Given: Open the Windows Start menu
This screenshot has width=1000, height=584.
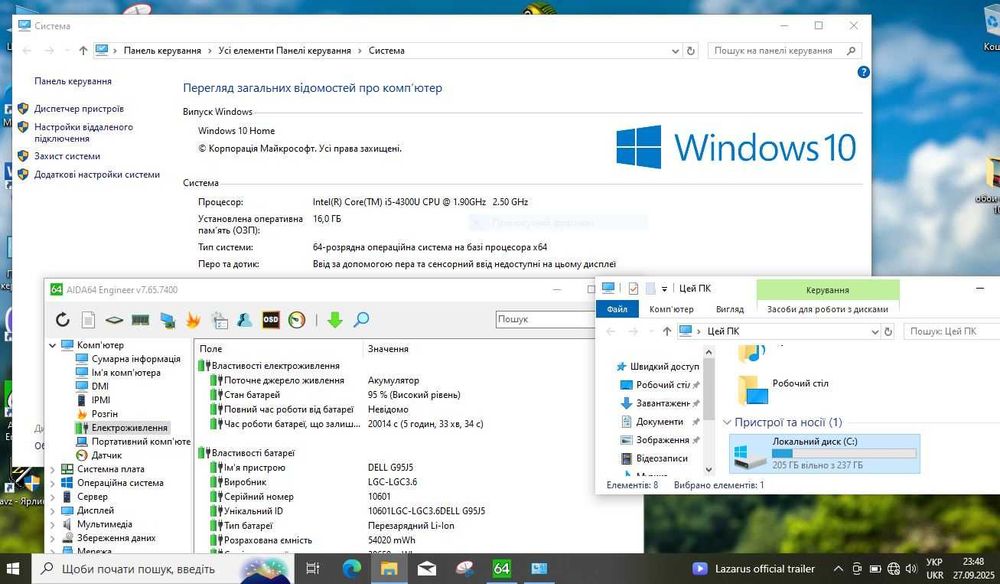Looking at the screenshot, I should [13, 568].
